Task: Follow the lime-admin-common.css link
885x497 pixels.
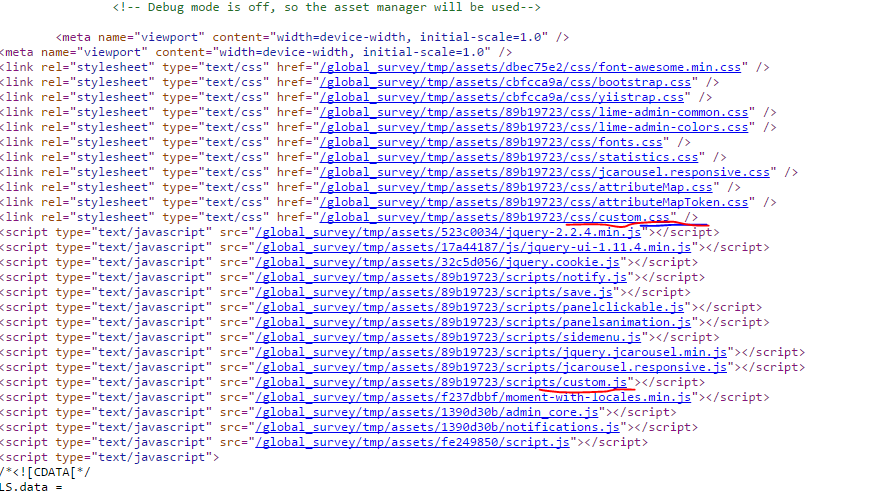Action: (533, 112)
